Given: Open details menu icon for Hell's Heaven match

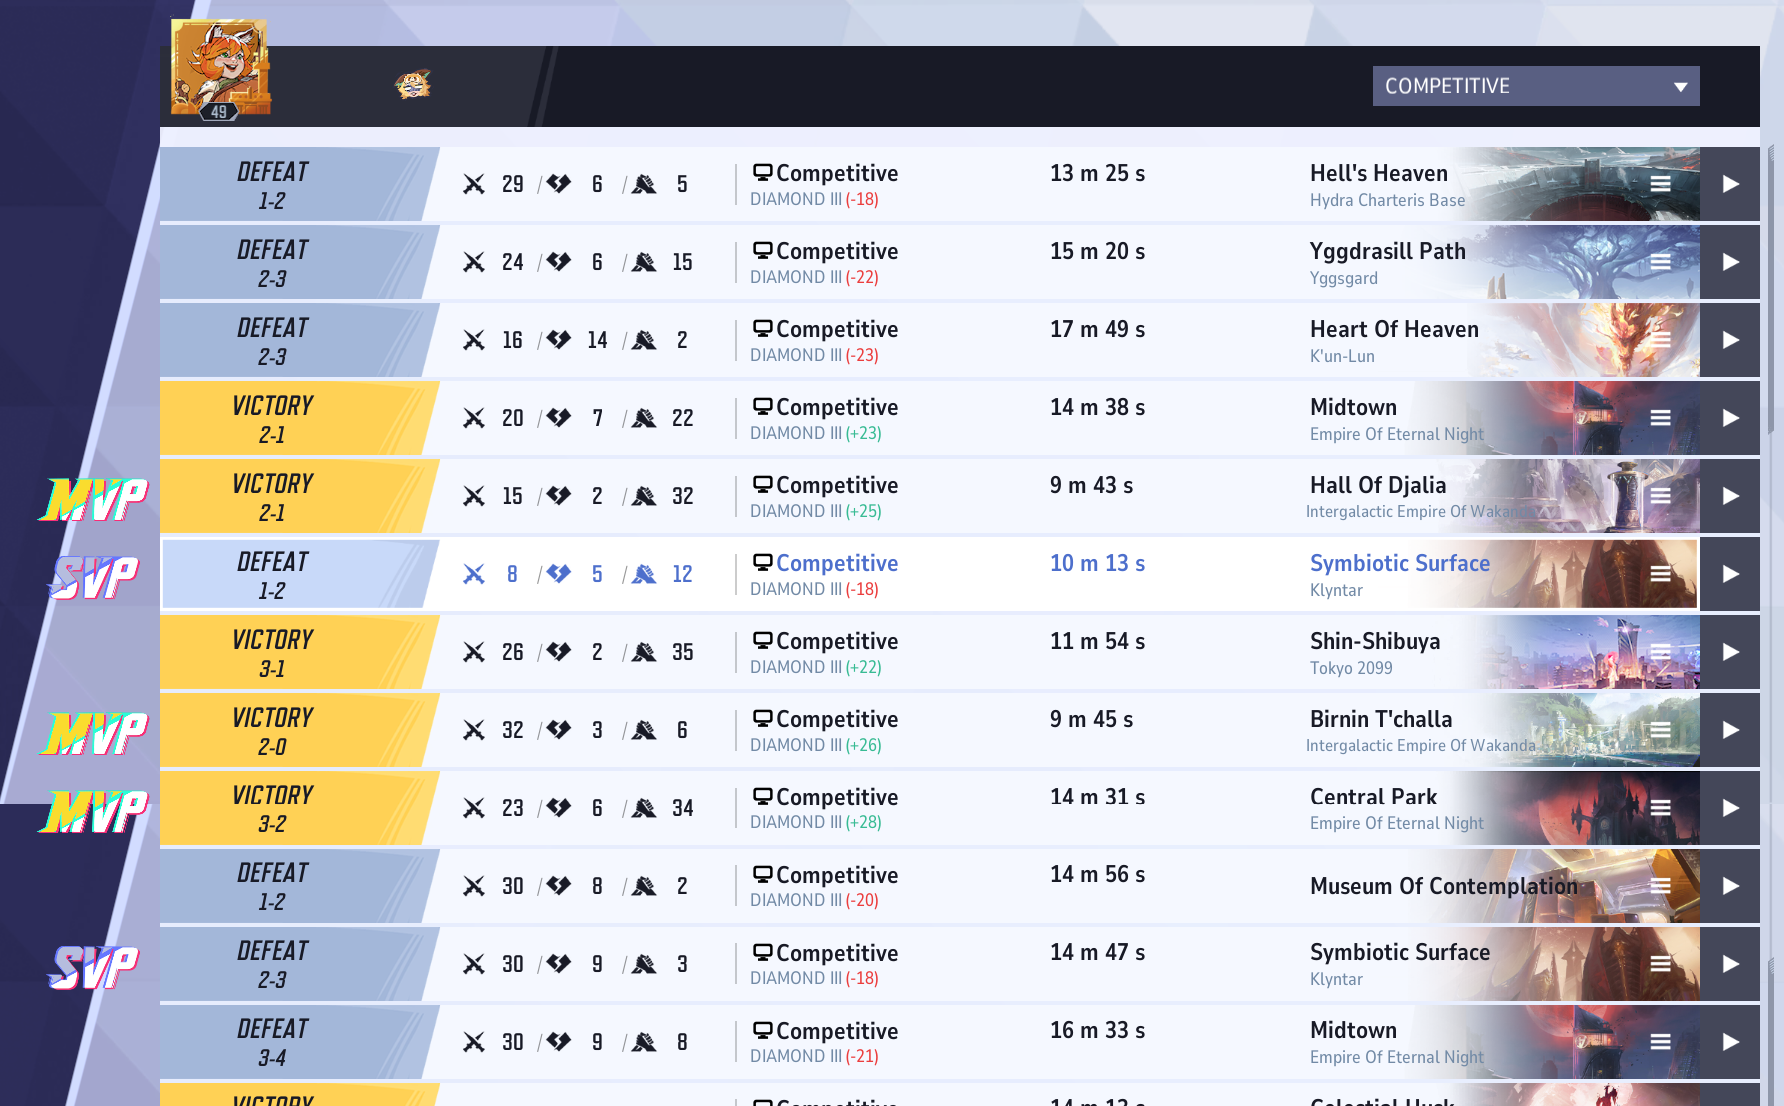Looking at the screenshot, I should pyautogui.click(x=1660, y=184).
